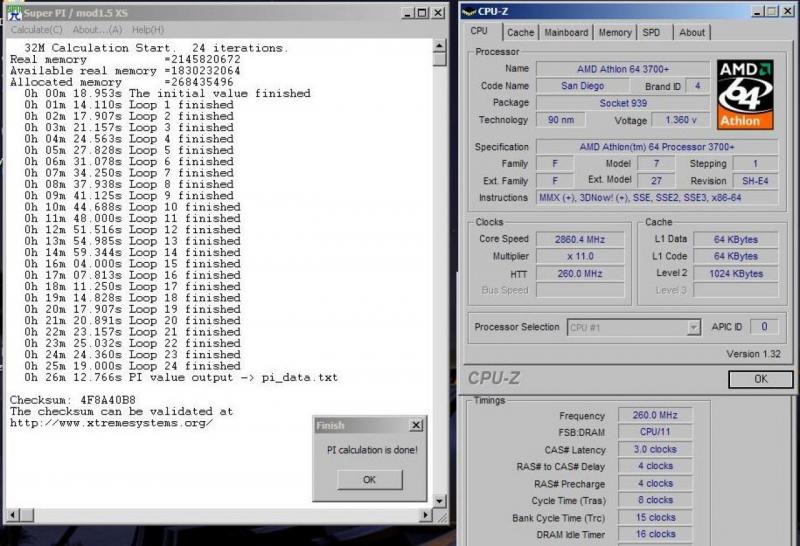The image size is (800, 546).
Task: Click the Bank Cycle Time value '15 clocks'
Action: click(x=655, y=517)
